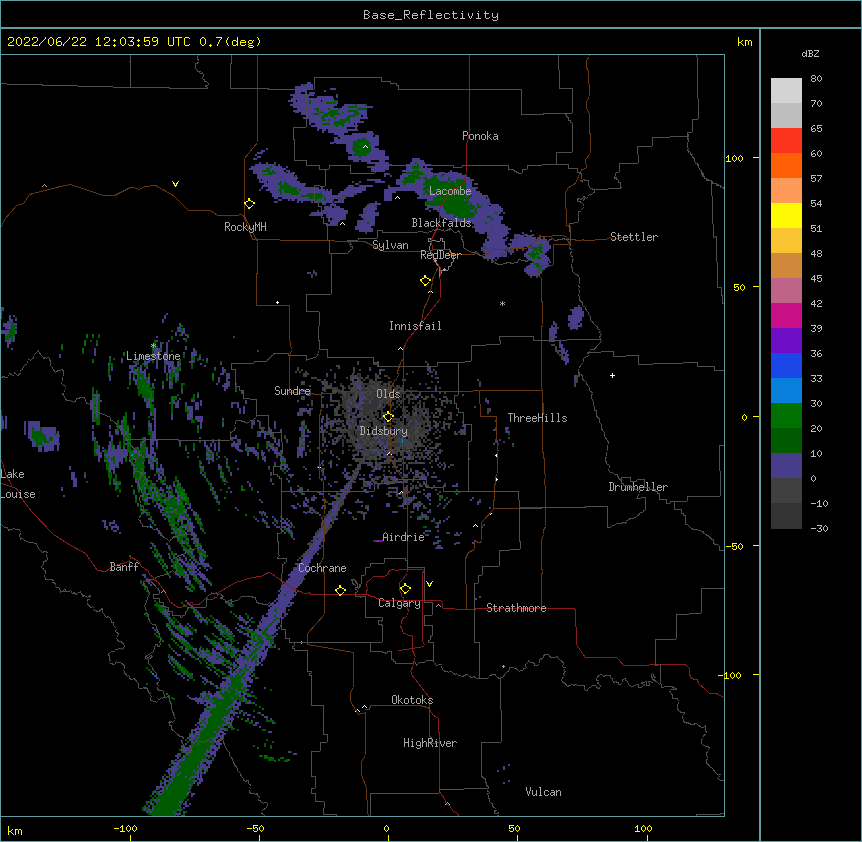This screenshot has width=862, height=842.
Task: Select the yellow diamond marker below Cochrane
Action: [340, 590]
